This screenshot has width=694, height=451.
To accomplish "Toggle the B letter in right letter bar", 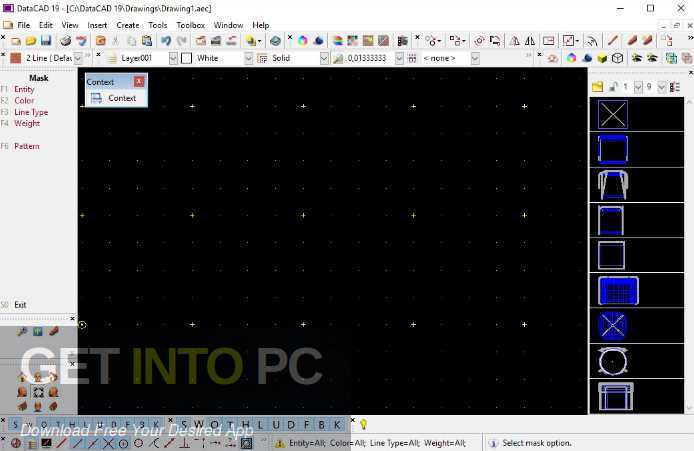I will coord(322,425).
